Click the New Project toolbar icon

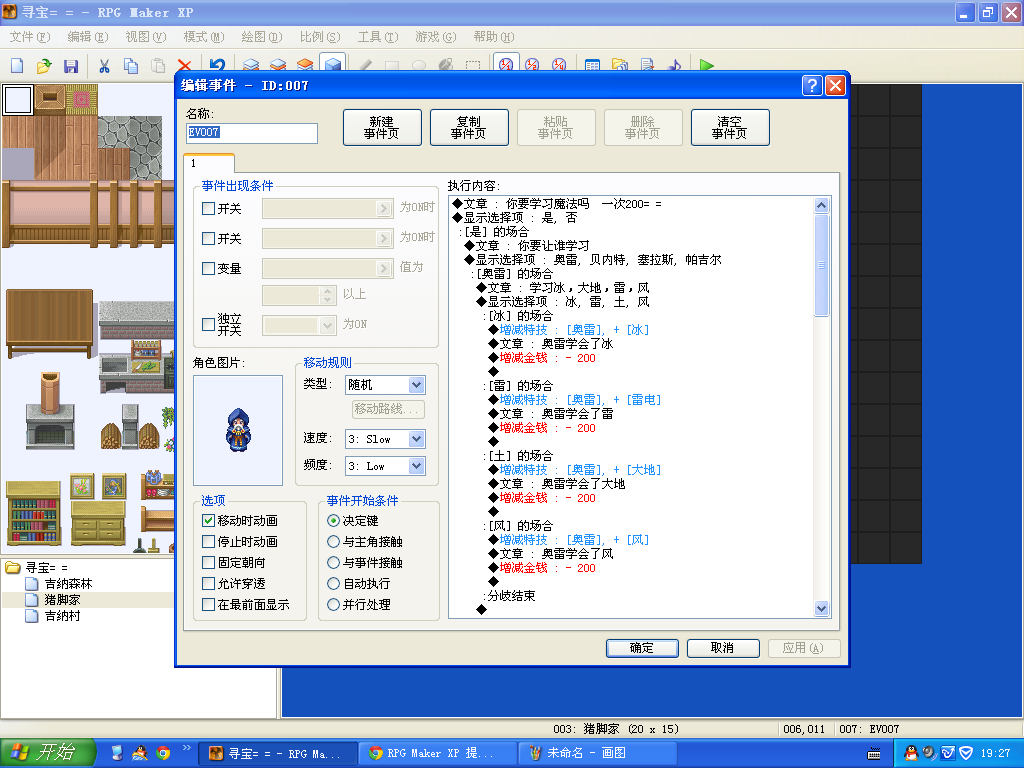click(17, 65)
